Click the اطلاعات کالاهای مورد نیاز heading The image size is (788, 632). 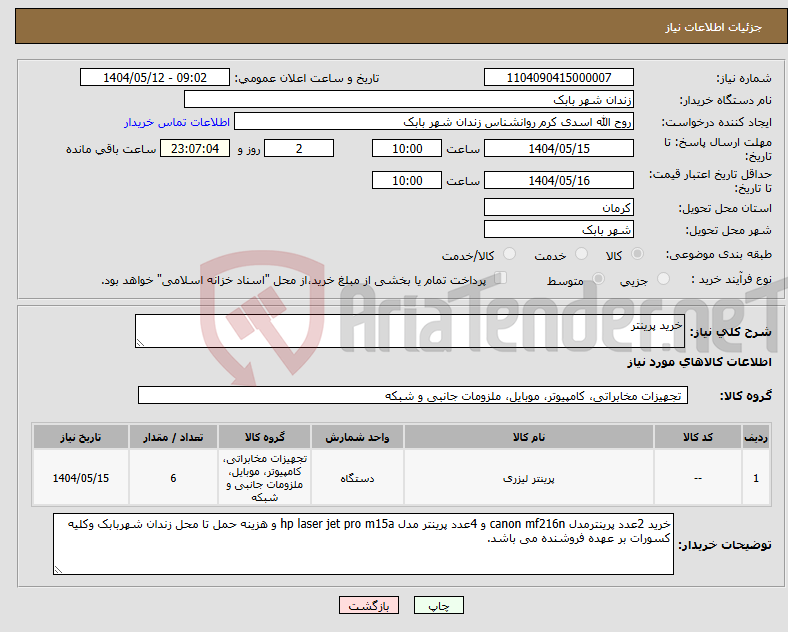pyautogui.click(x=699, y=362)
